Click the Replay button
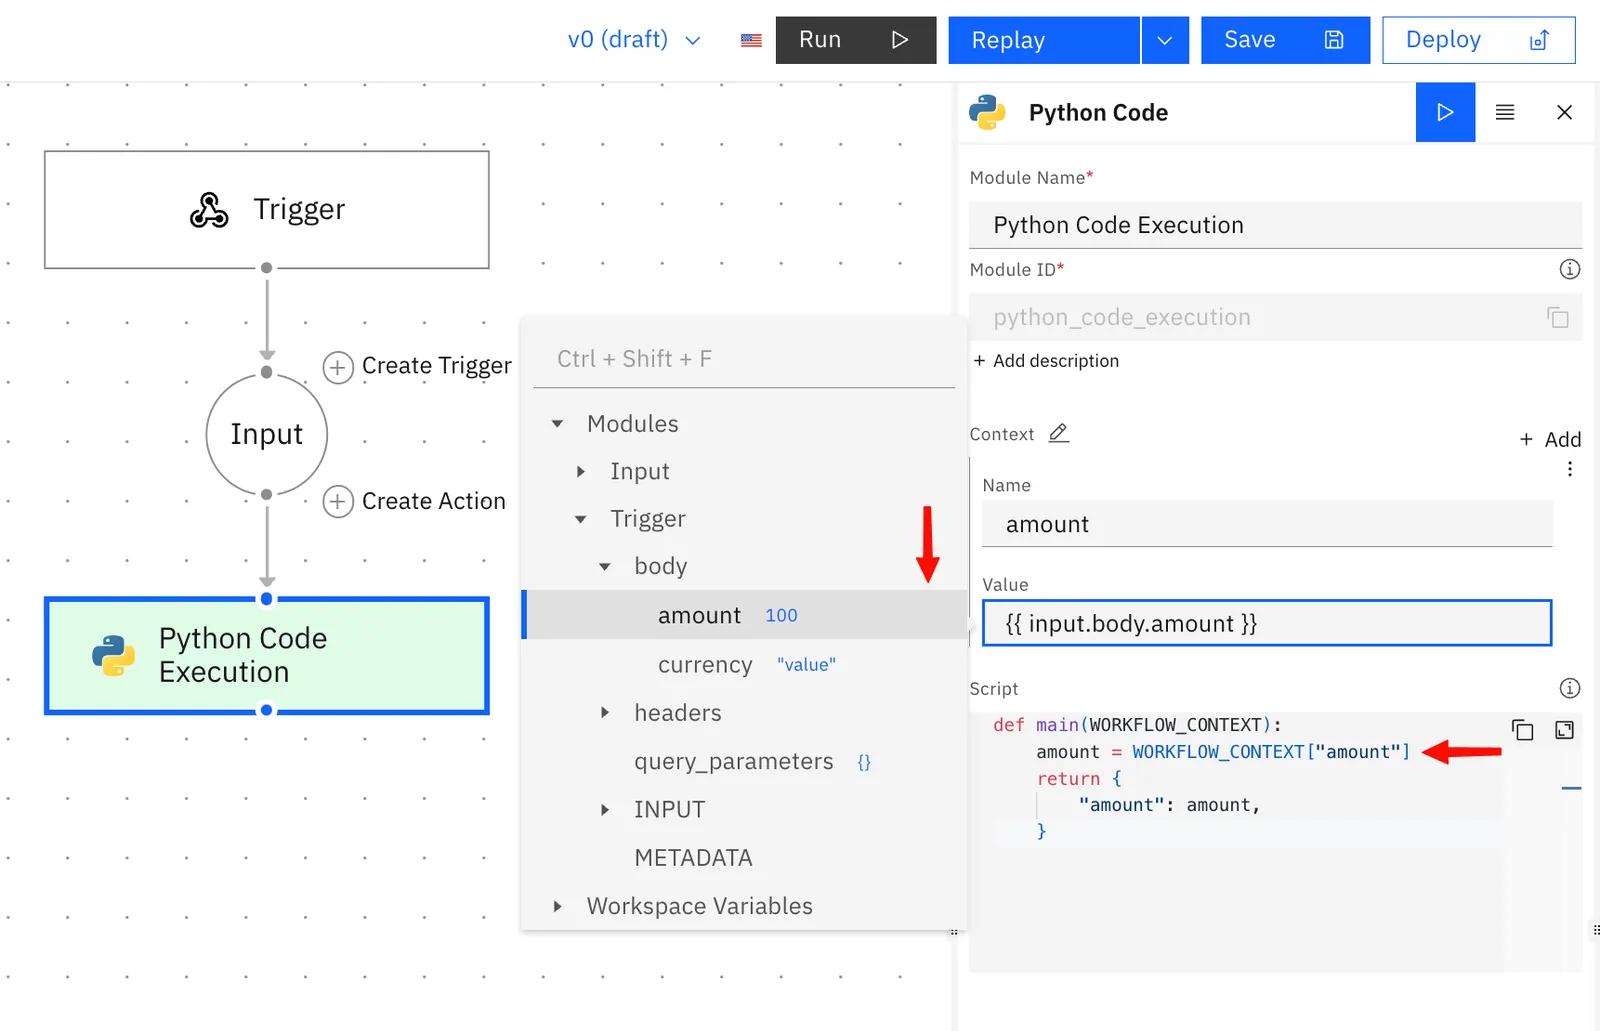 point(1044,40)
